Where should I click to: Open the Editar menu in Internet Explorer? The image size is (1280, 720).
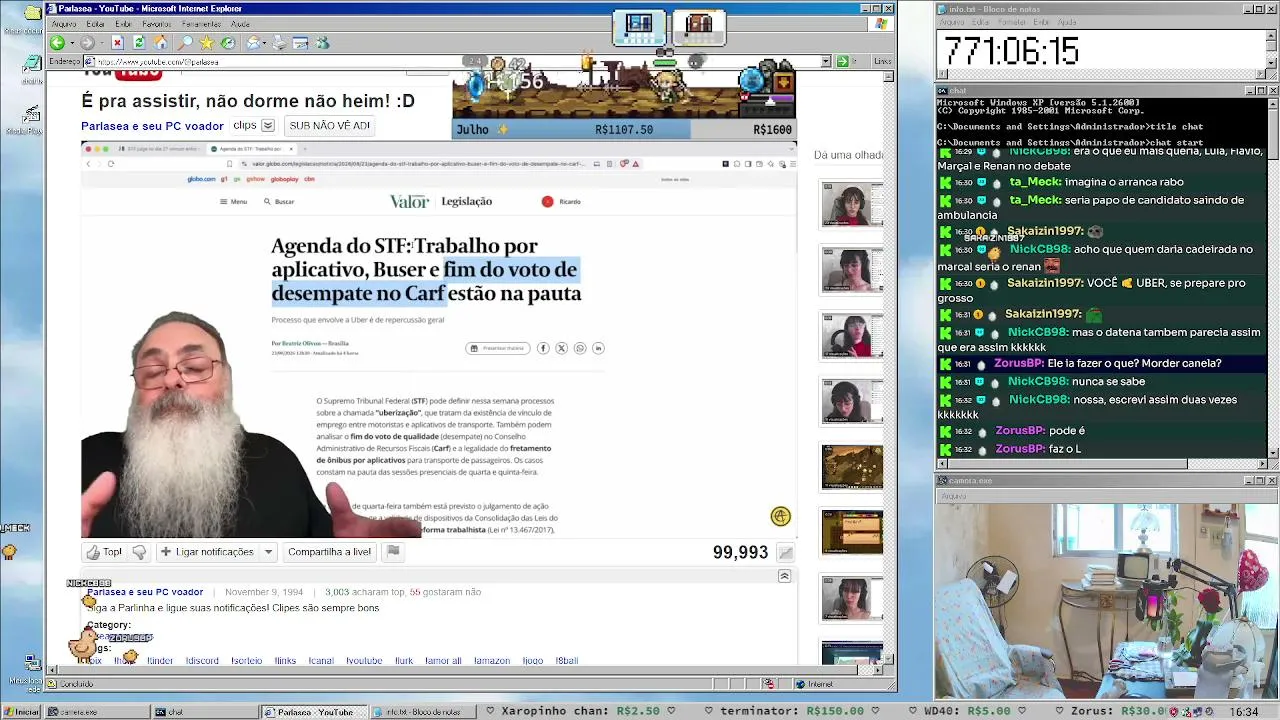[x=96, y=24]
